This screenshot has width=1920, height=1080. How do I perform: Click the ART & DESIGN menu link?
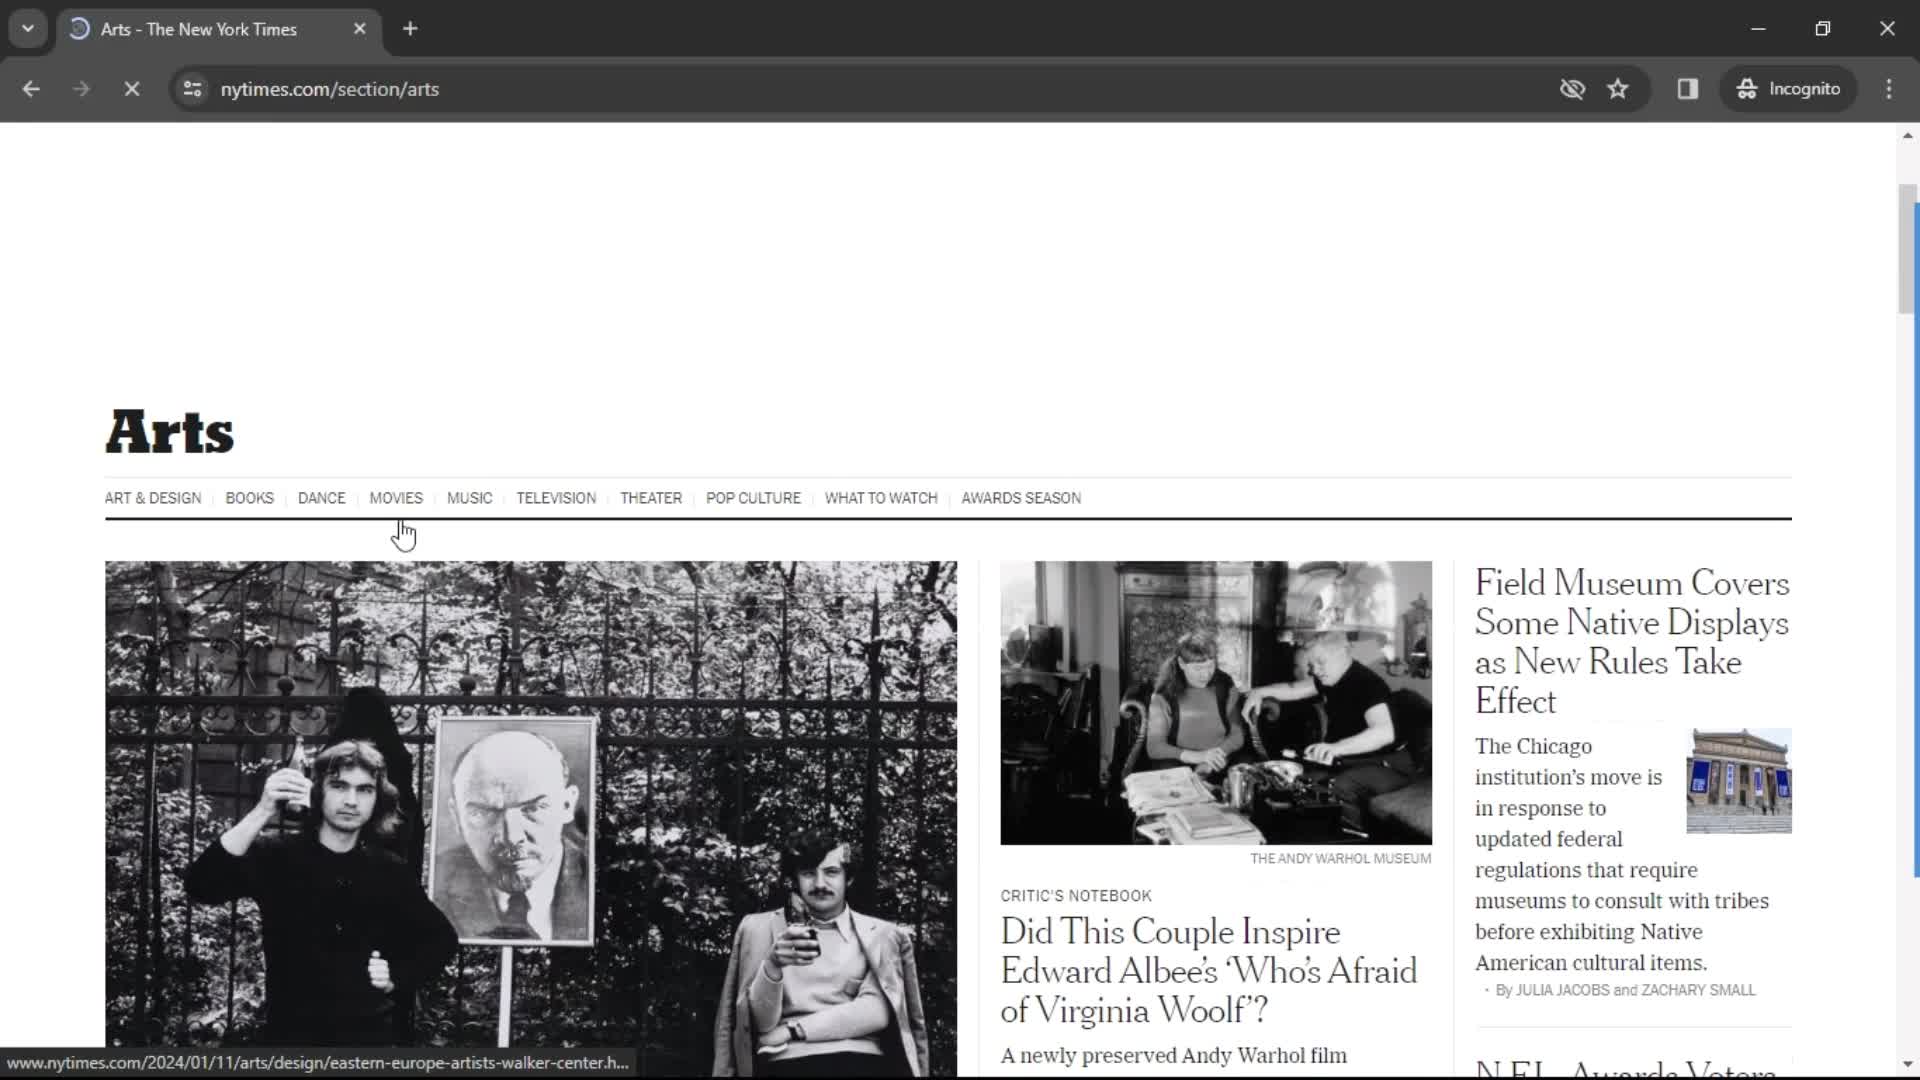pyautogui.click(x=152, y=497)
